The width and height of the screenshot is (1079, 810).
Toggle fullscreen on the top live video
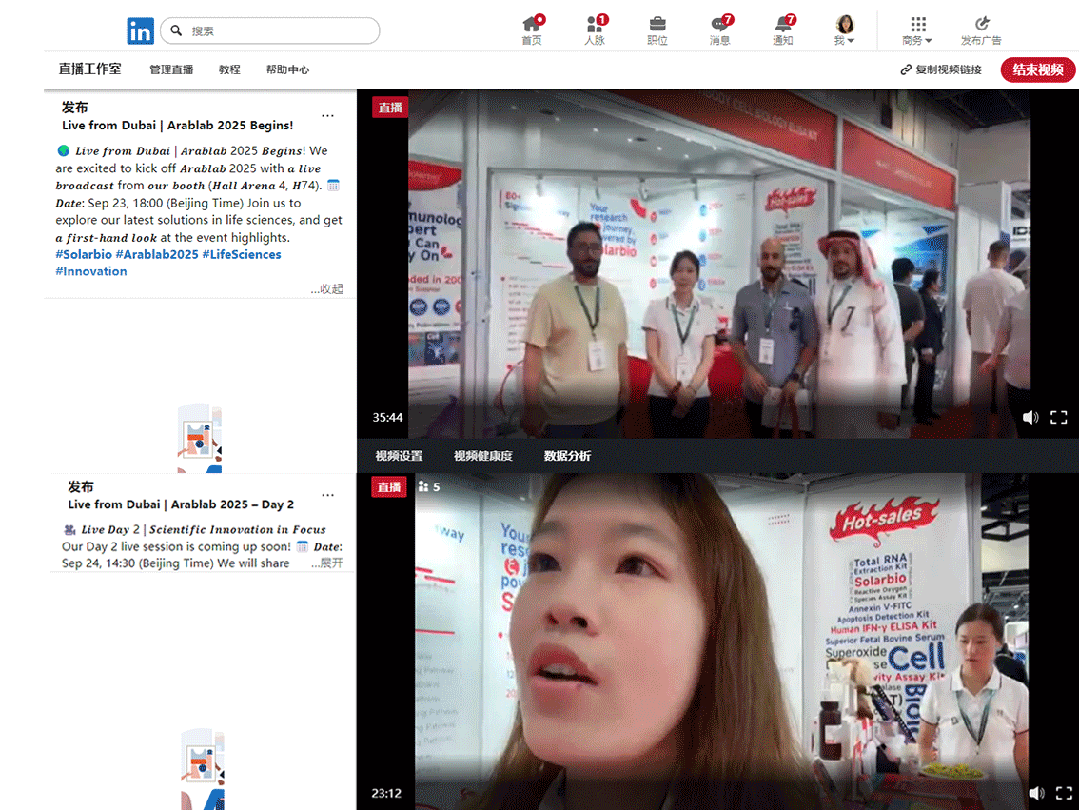(x=1058, y=418)
